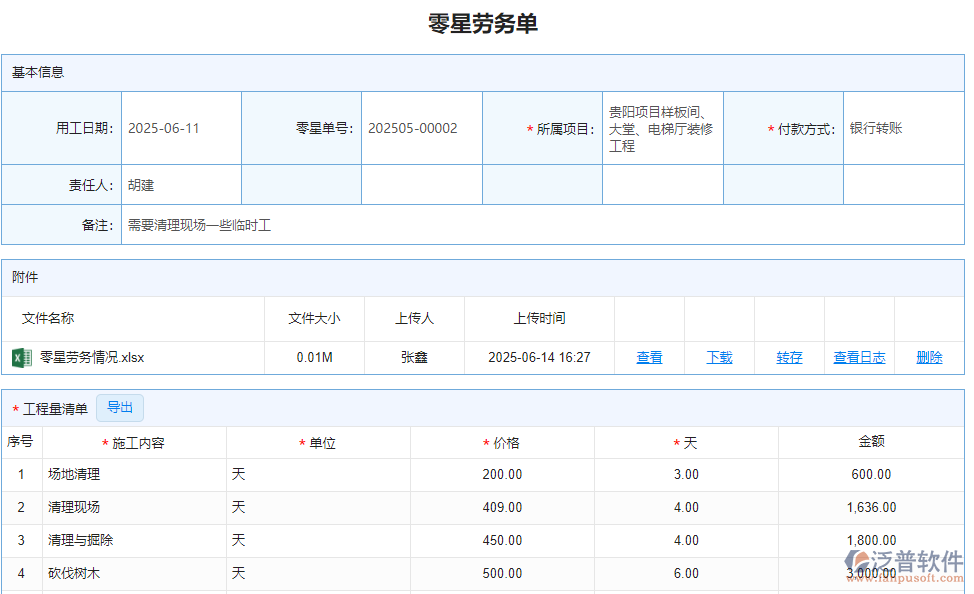The width and height of the screenshot is (974, 594).
Task: Download the attachment via 下载 link
Action: pyautogui.click(x=719, y=357)
